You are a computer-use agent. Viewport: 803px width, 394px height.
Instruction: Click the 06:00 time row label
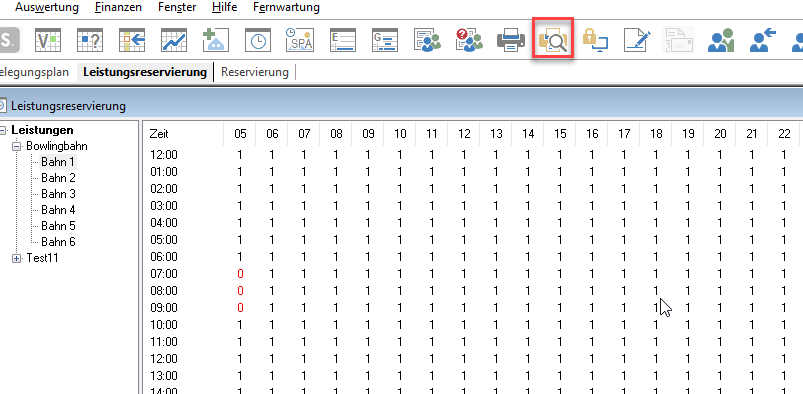[x=164, y=257]
